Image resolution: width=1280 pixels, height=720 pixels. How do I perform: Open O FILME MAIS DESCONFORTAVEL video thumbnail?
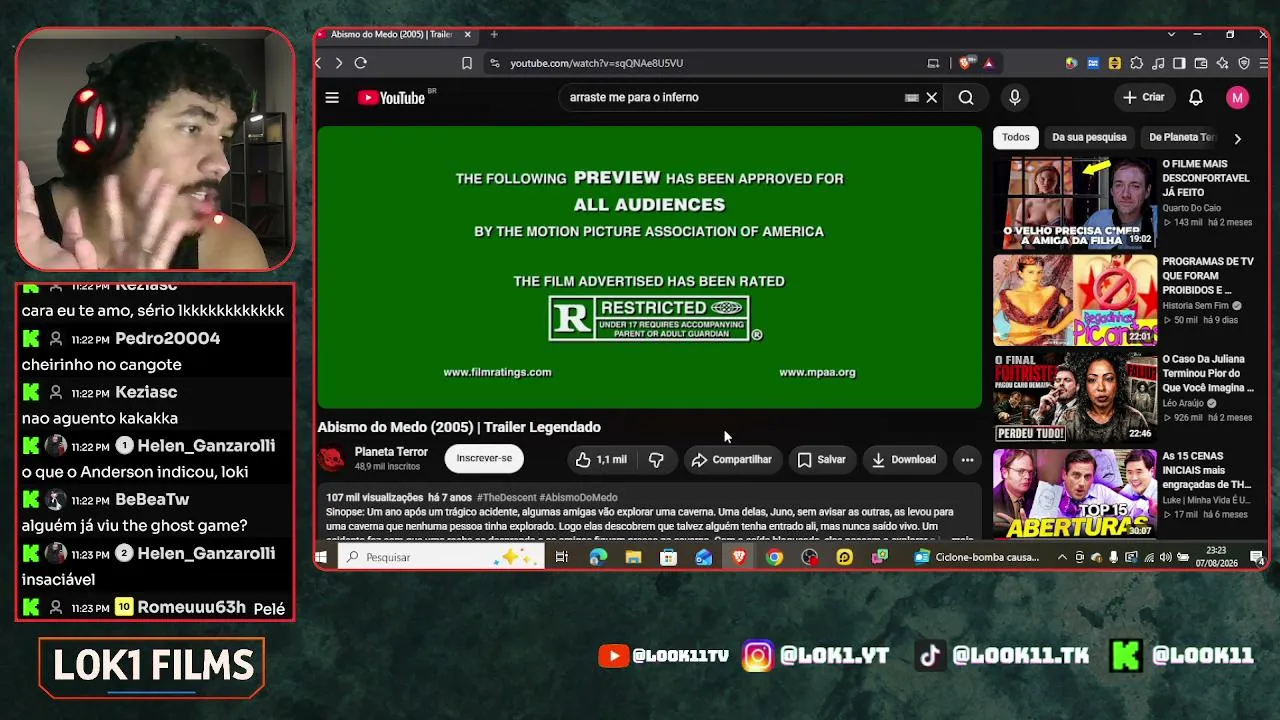pyautogui.click(x=1075, y=203)
